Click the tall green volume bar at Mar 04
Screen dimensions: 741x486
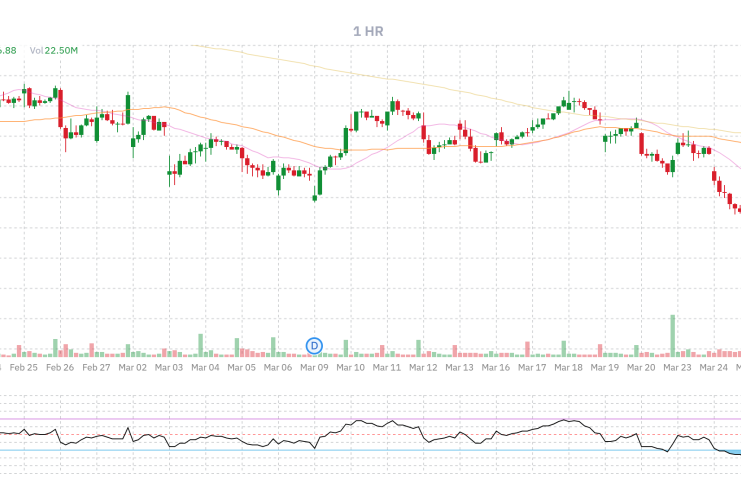point(201,344)
